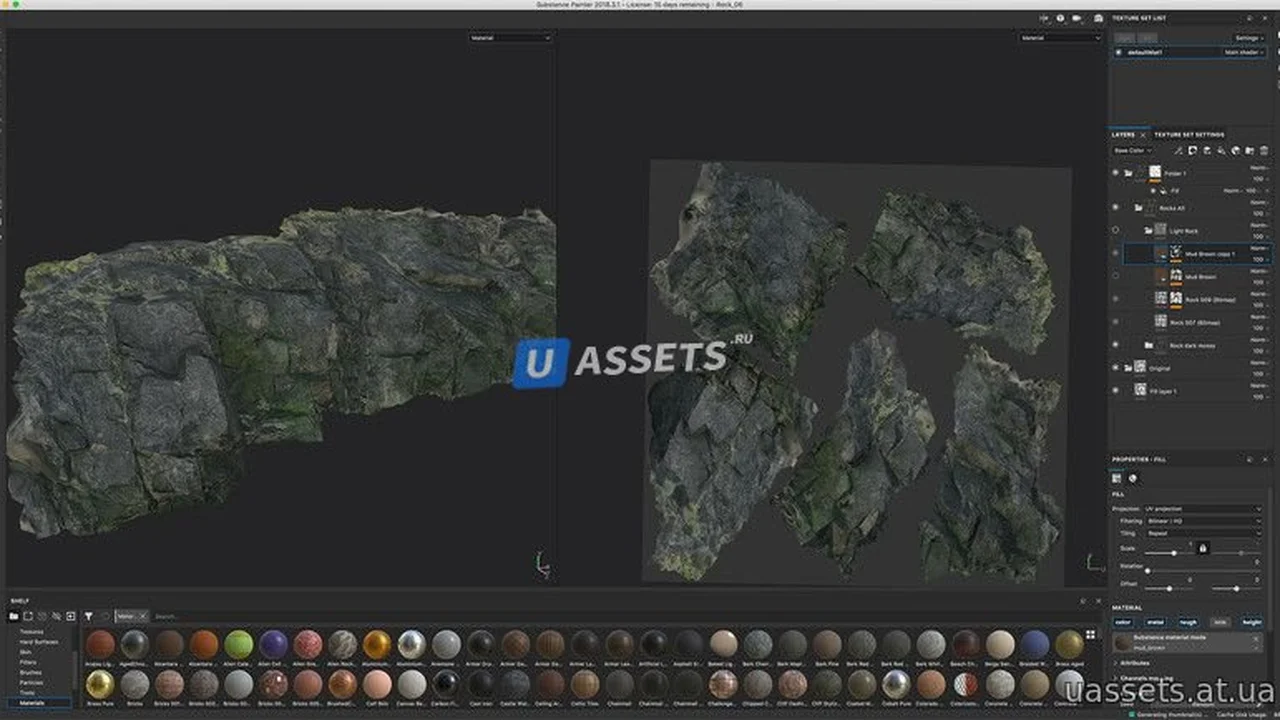
Task: Adjust the Scale slider
Action: point(1168,553)
